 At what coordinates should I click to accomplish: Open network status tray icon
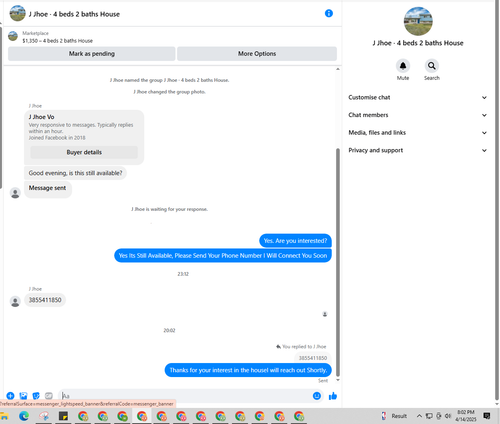(x=429, y=416)
